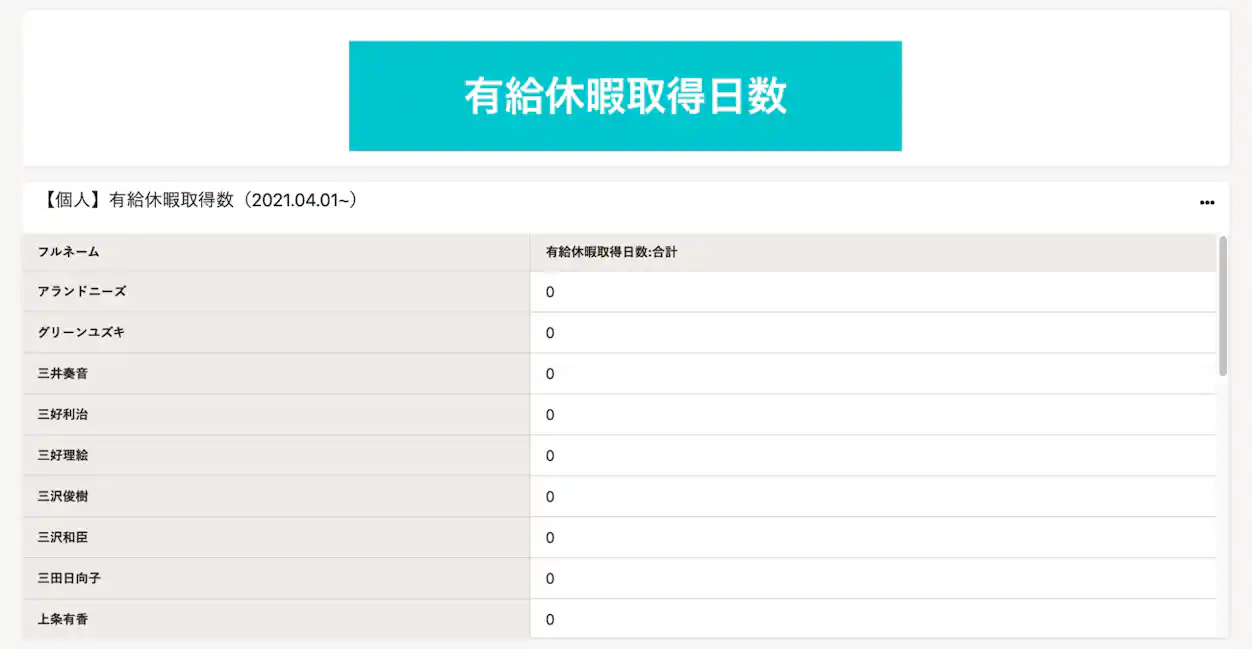Image resolution: width=1252 pixels, height=649 pixels.
Task: Click アランドニーズ's total value of 0
Action: (548, 291)
